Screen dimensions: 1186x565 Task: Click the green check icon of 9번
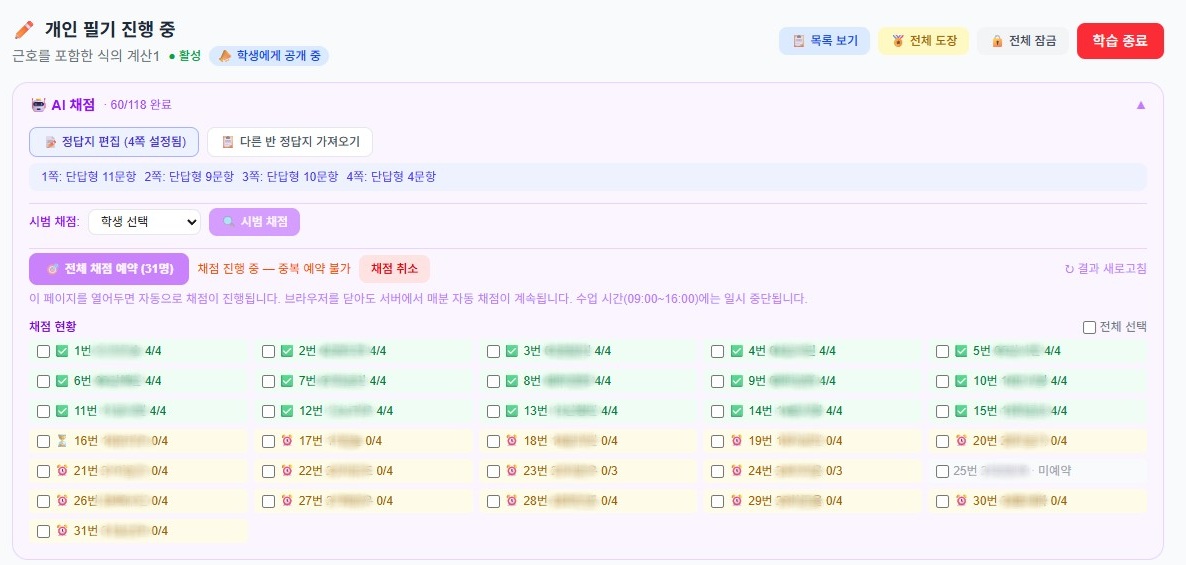tap(737, 381)
